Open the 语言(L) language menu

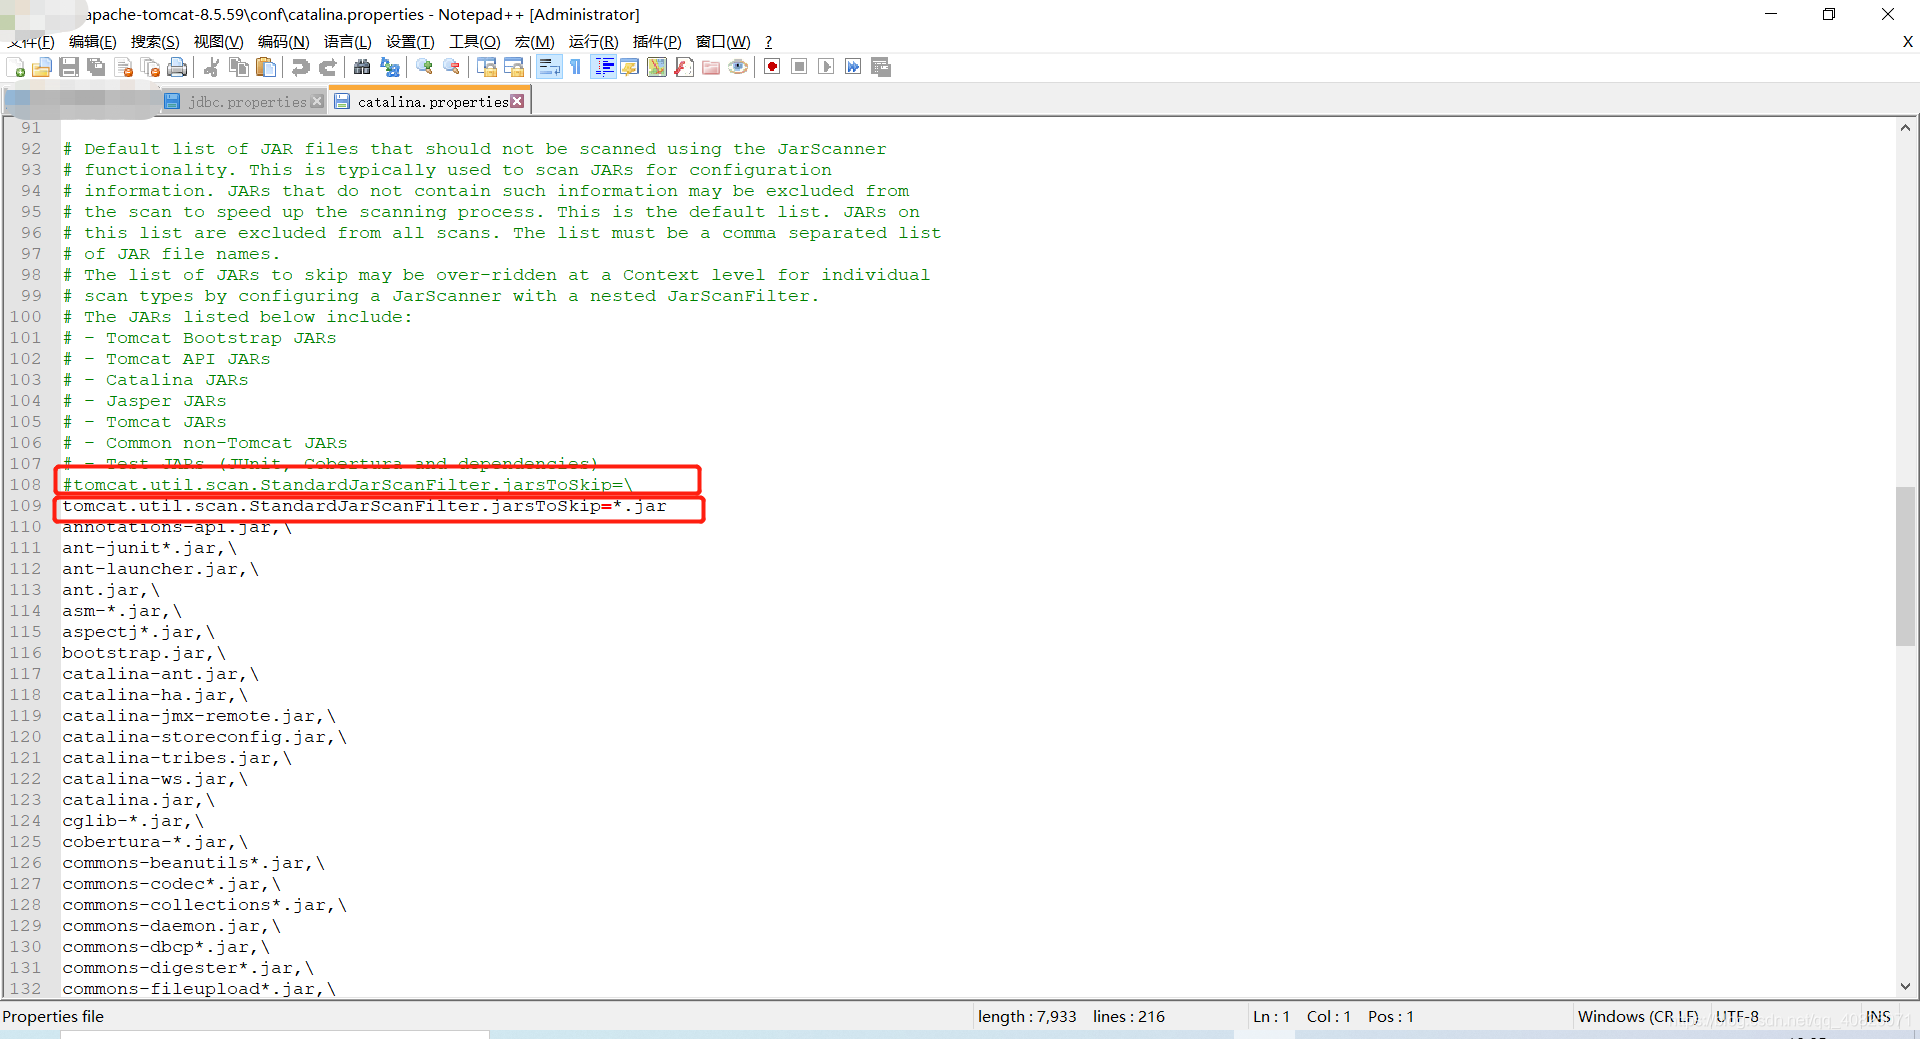[x=347, y=42]
